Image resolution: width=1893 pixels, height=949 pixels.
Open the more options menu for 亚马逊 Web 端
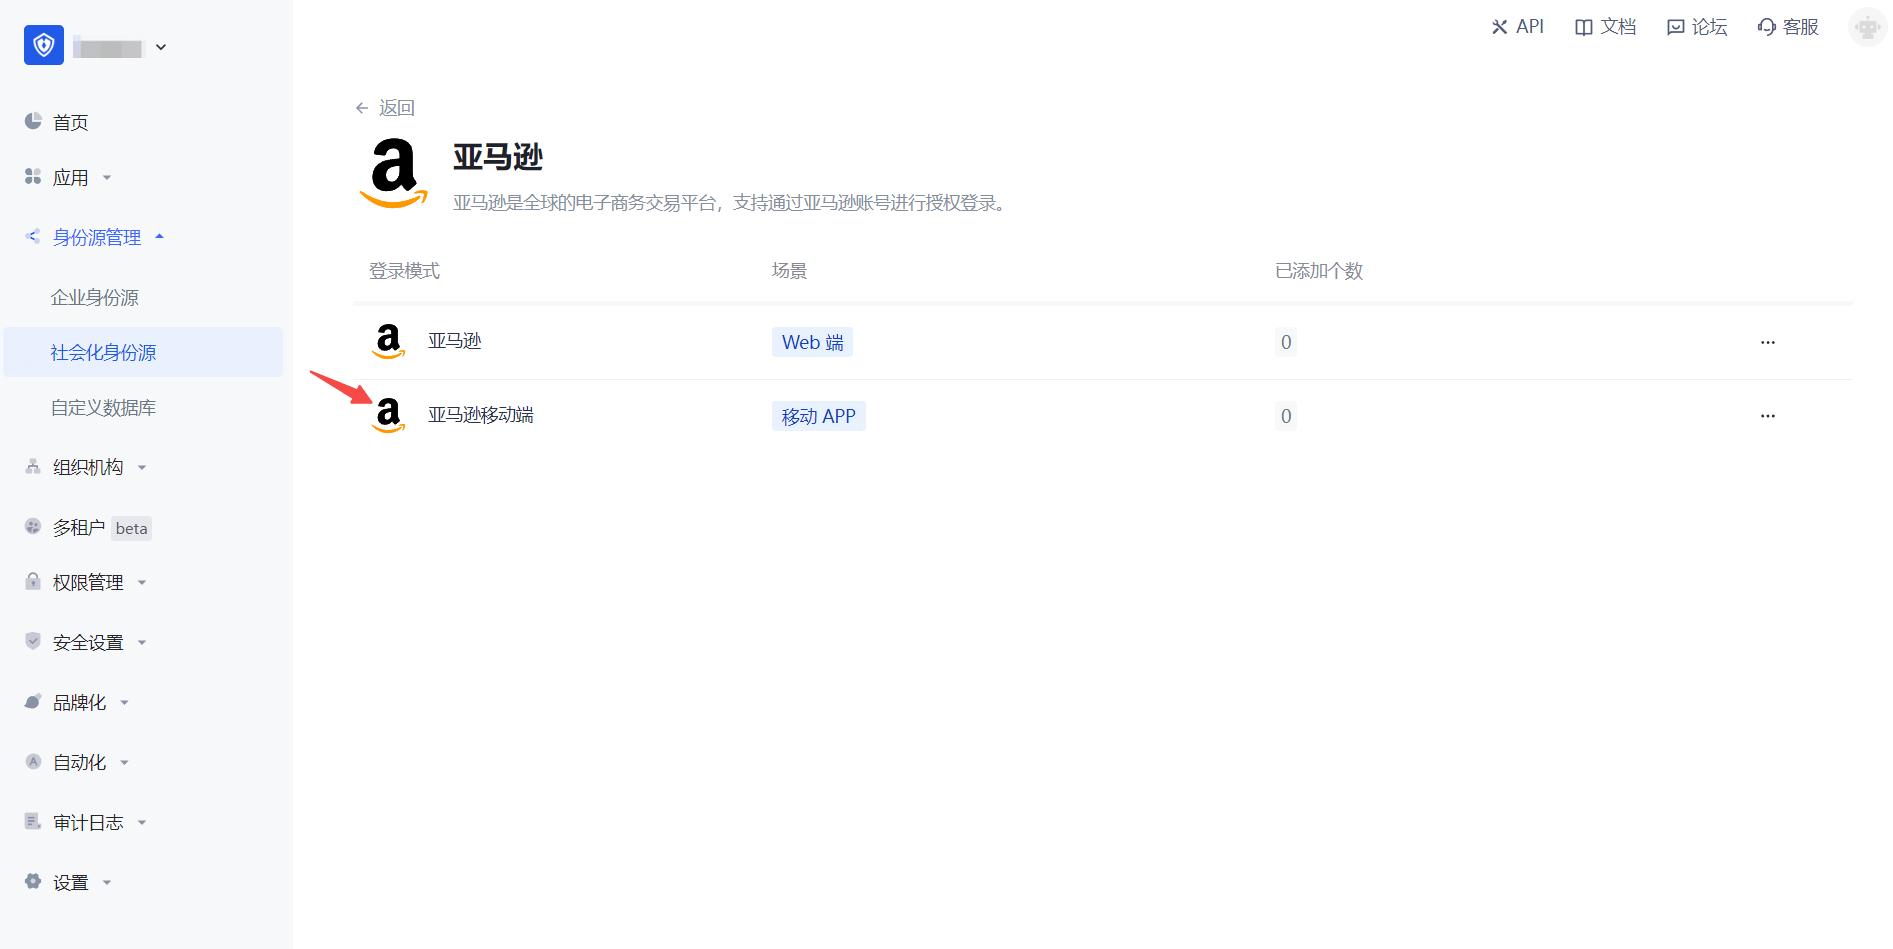(x=1767, y=342)
